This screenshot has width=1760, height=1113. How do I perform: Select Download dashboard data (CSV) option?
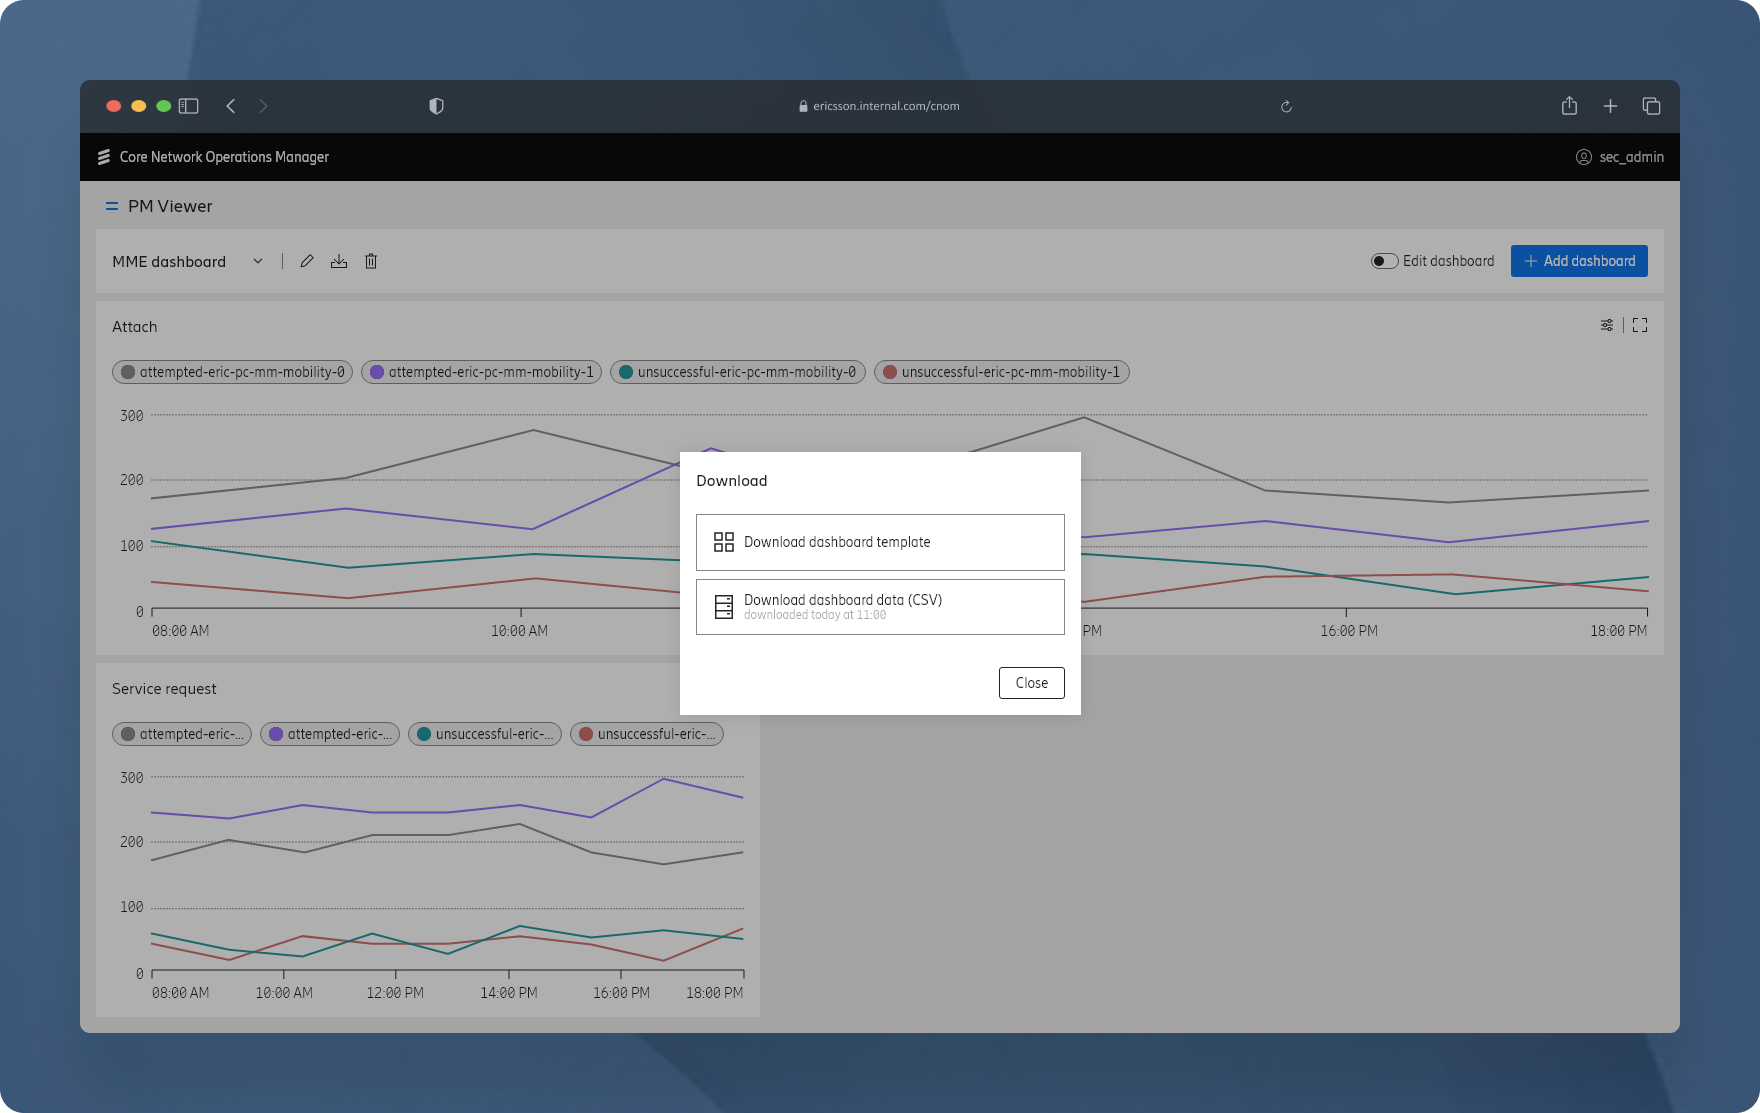(880, 607)
